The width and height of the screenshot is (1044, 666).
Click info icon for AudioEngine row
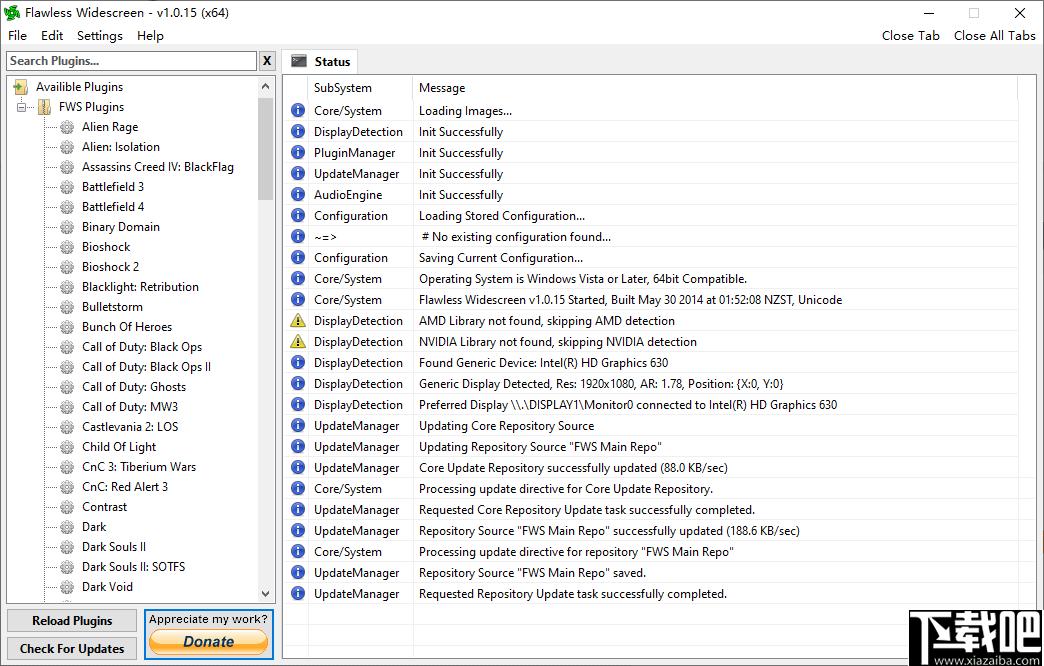[x=298, y=194]
